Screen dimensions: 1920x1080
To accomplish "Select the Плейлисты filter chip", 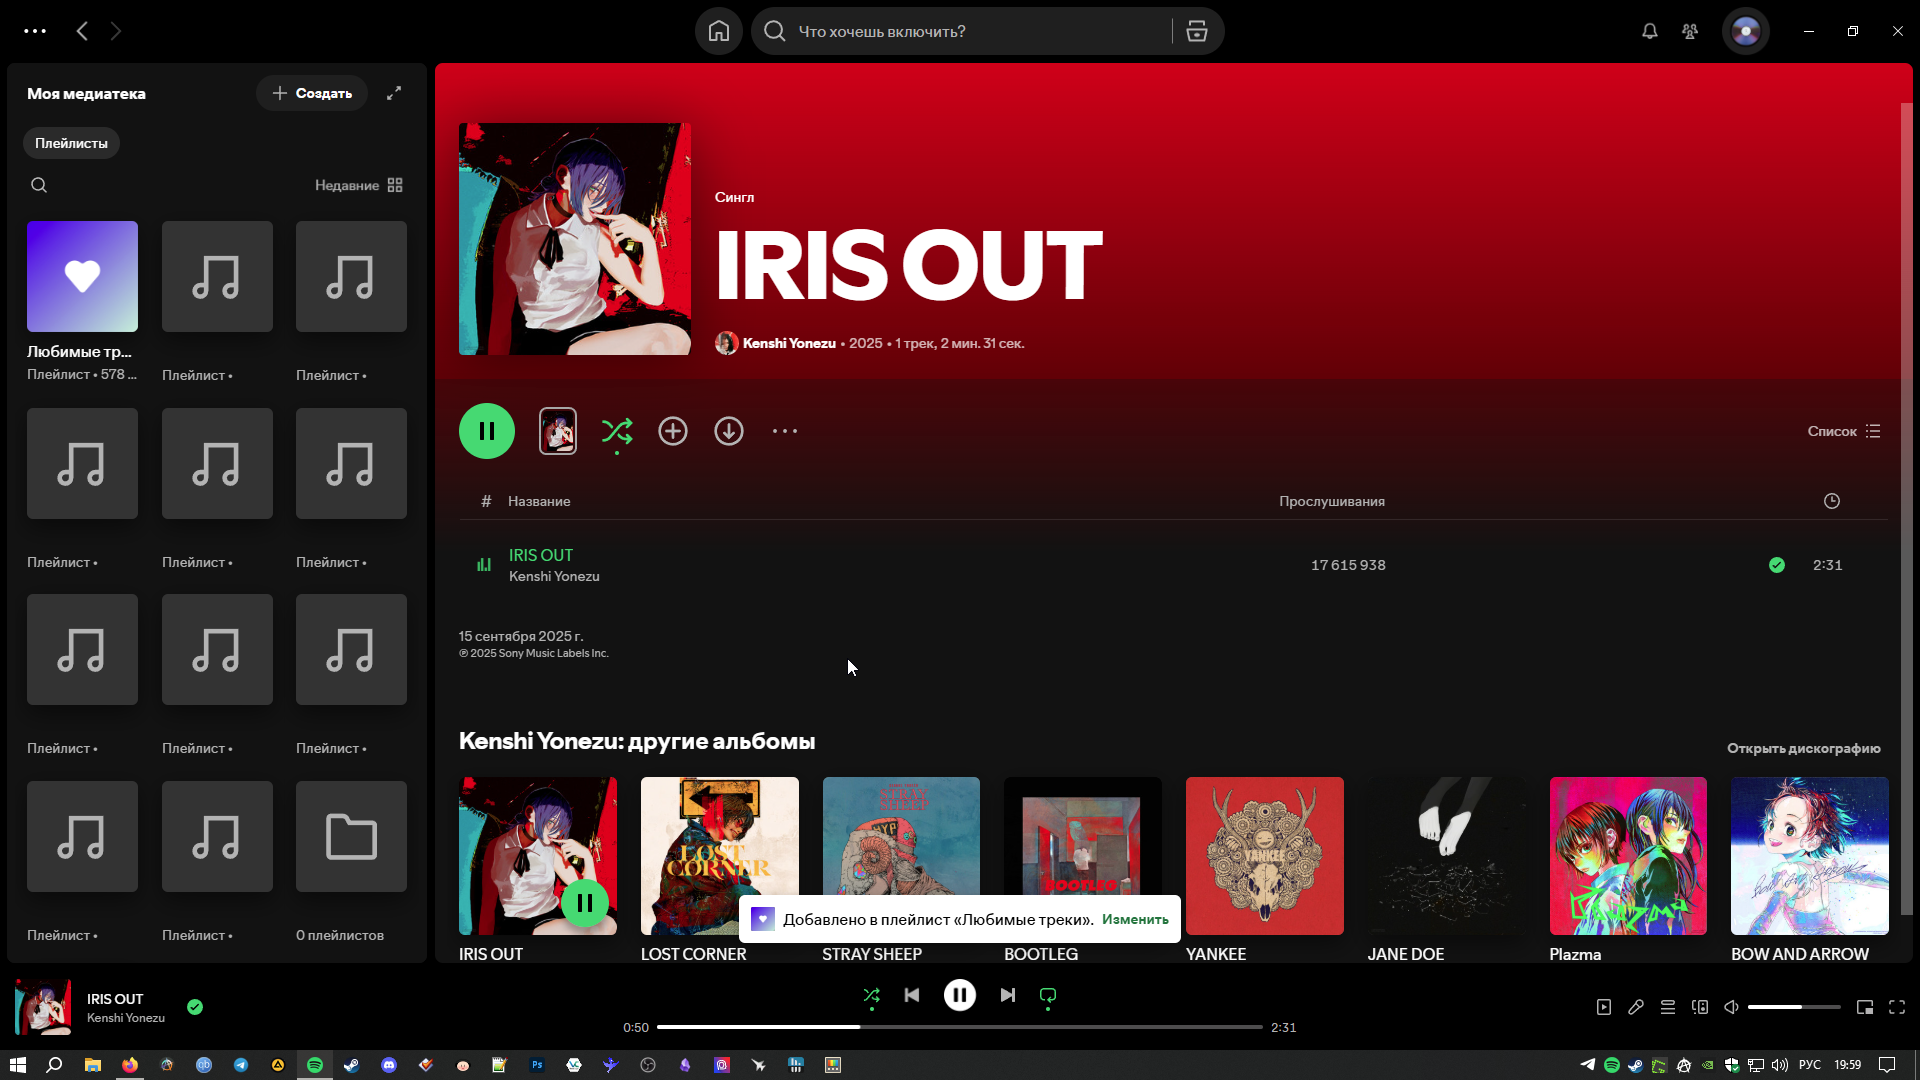I will 71,143.
